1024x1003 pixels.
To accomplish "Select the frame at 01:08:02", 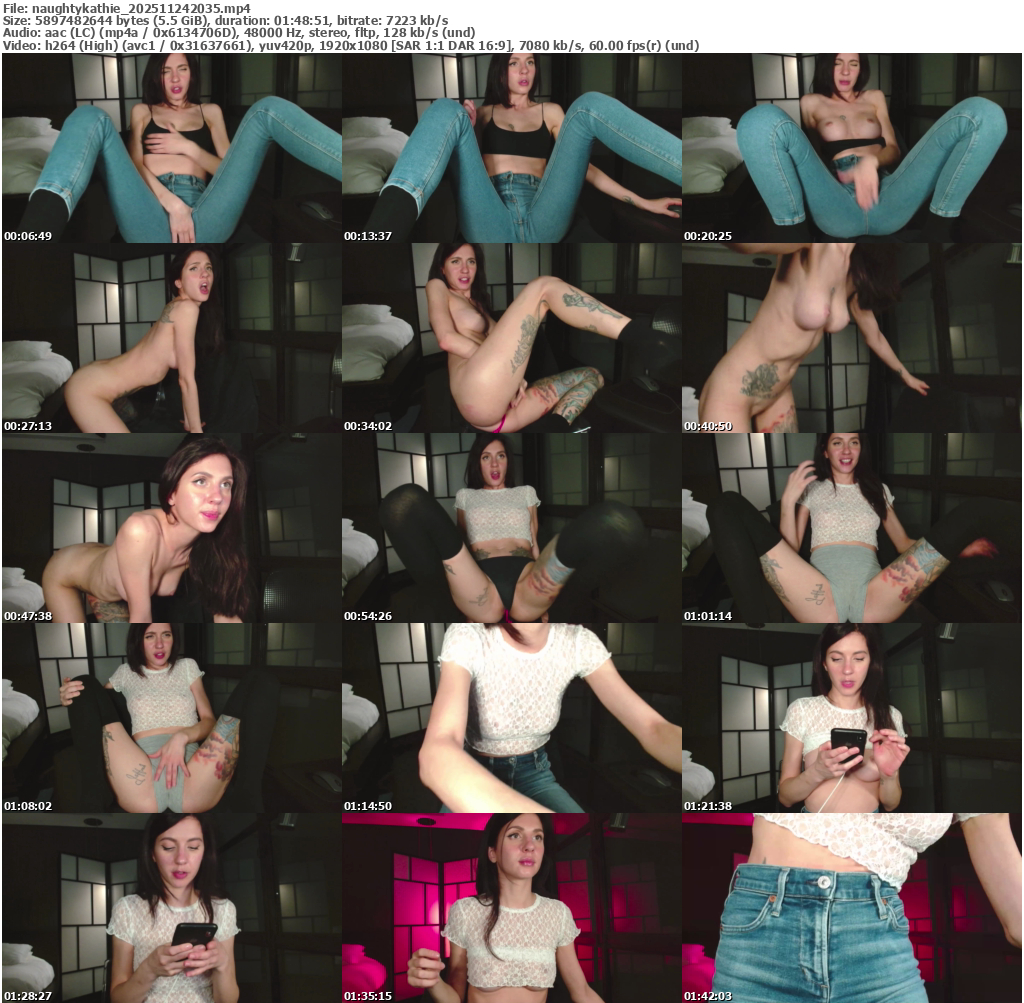I will pyautogui.click(x=171, y=718).
